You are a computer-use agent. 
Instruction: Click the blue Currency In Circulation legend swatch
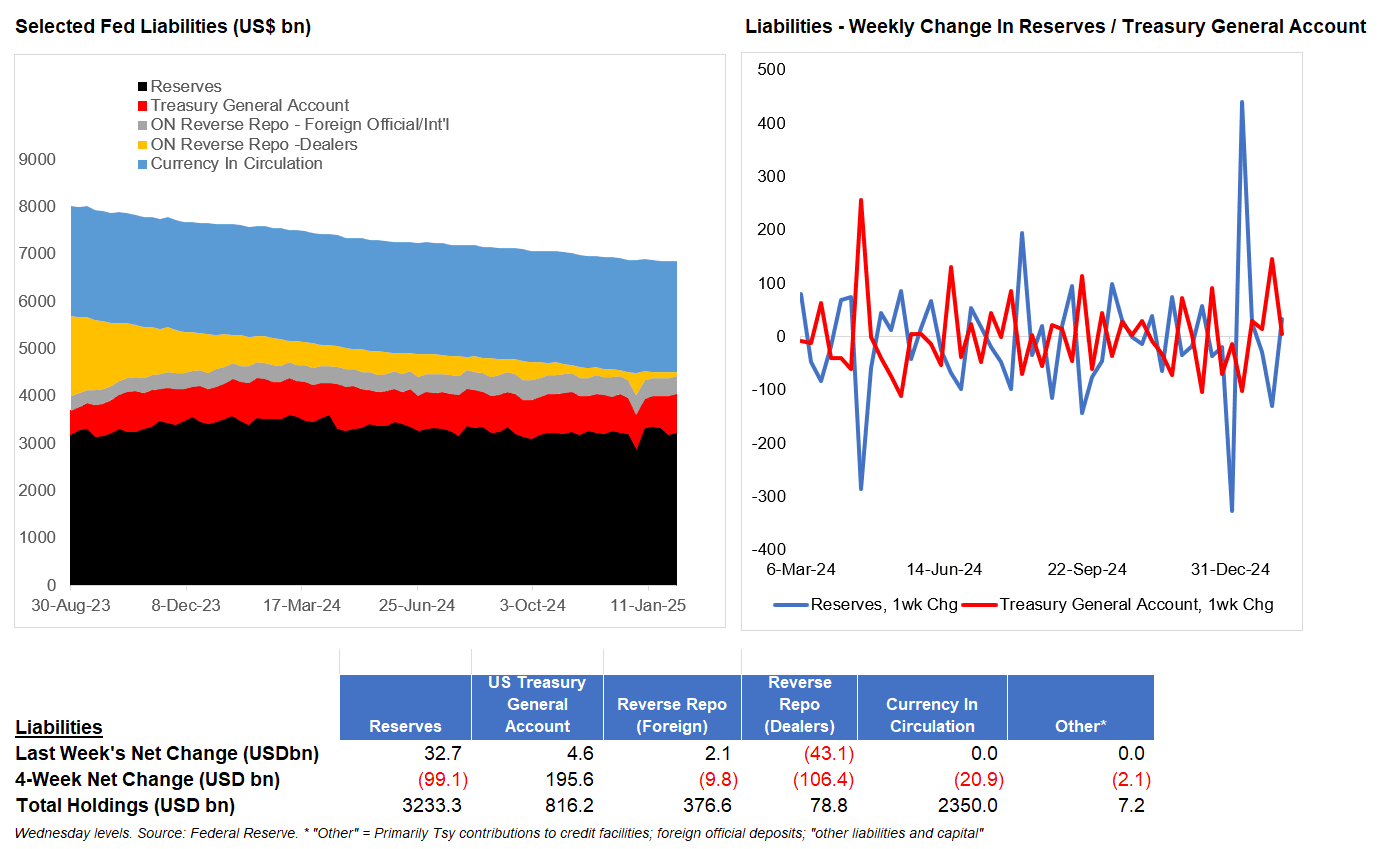click(143, 164)
